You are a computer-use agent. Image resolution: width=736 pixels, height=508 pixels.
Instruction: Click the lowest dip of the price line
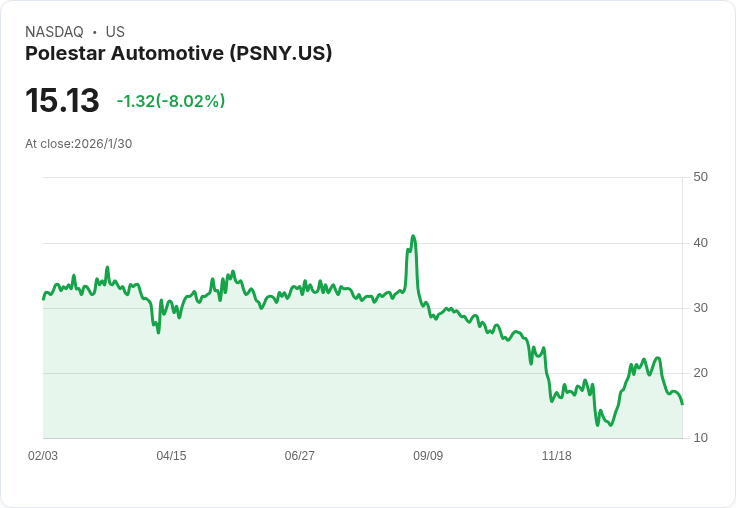pos(610,426)
